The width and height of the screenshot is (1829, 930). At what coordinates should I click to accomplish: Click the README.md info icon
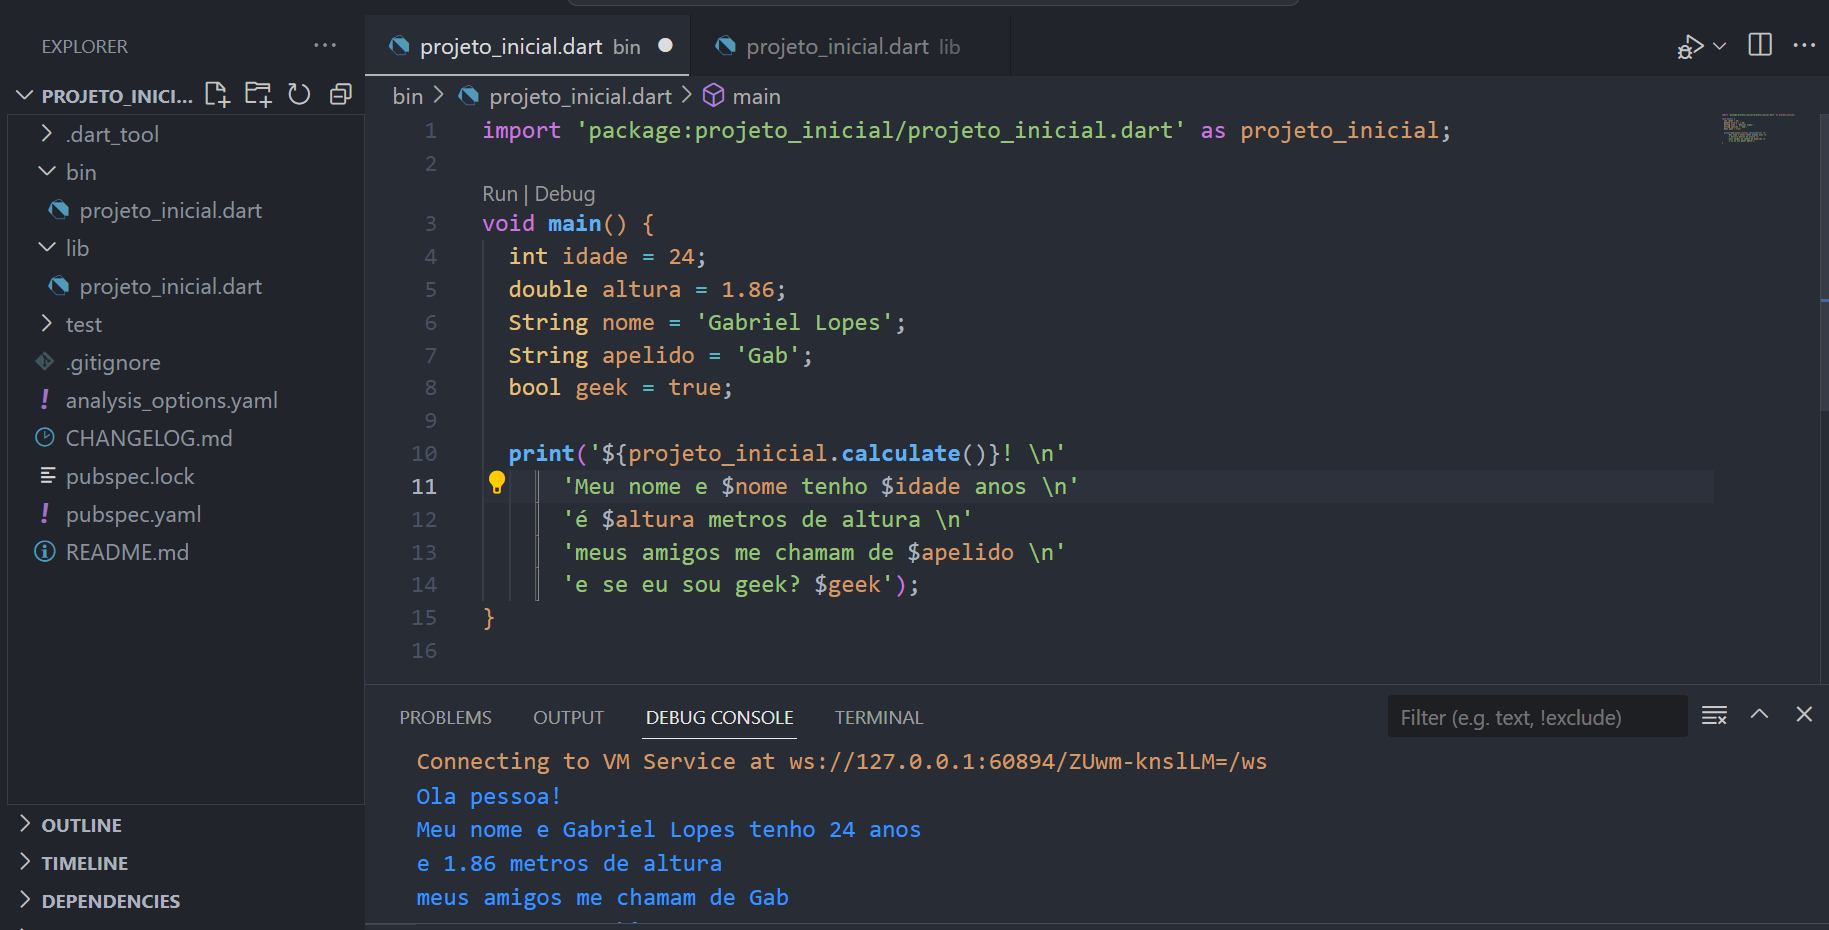(x=45, y=551)
